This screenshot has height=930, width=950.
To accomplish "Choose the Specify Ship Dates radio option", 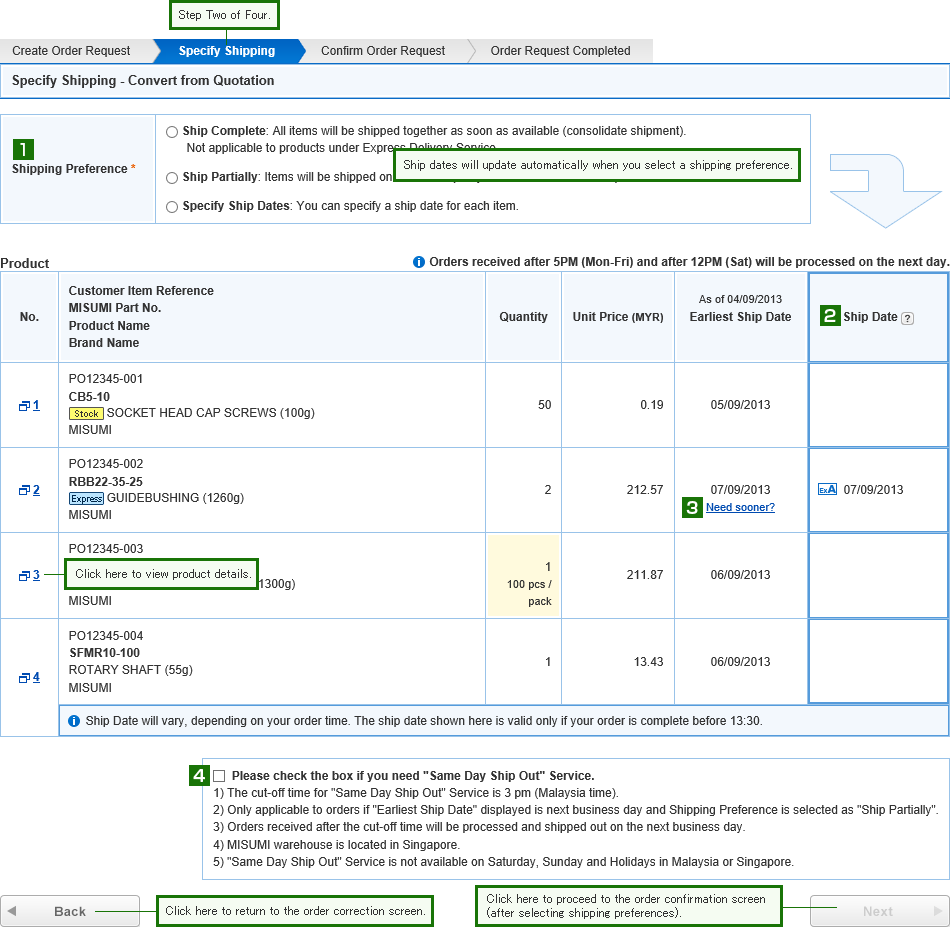I will (x=173, y=207).
